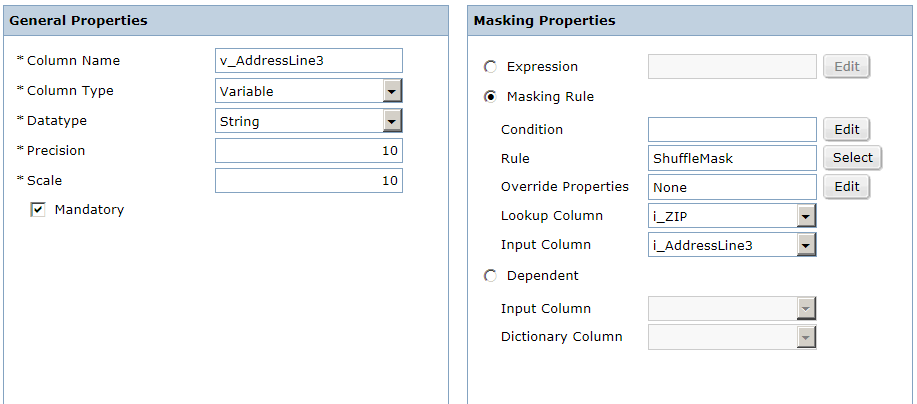Click the Column Name text field
This screenshot has height=404, width=917.
tap(309, 61)
